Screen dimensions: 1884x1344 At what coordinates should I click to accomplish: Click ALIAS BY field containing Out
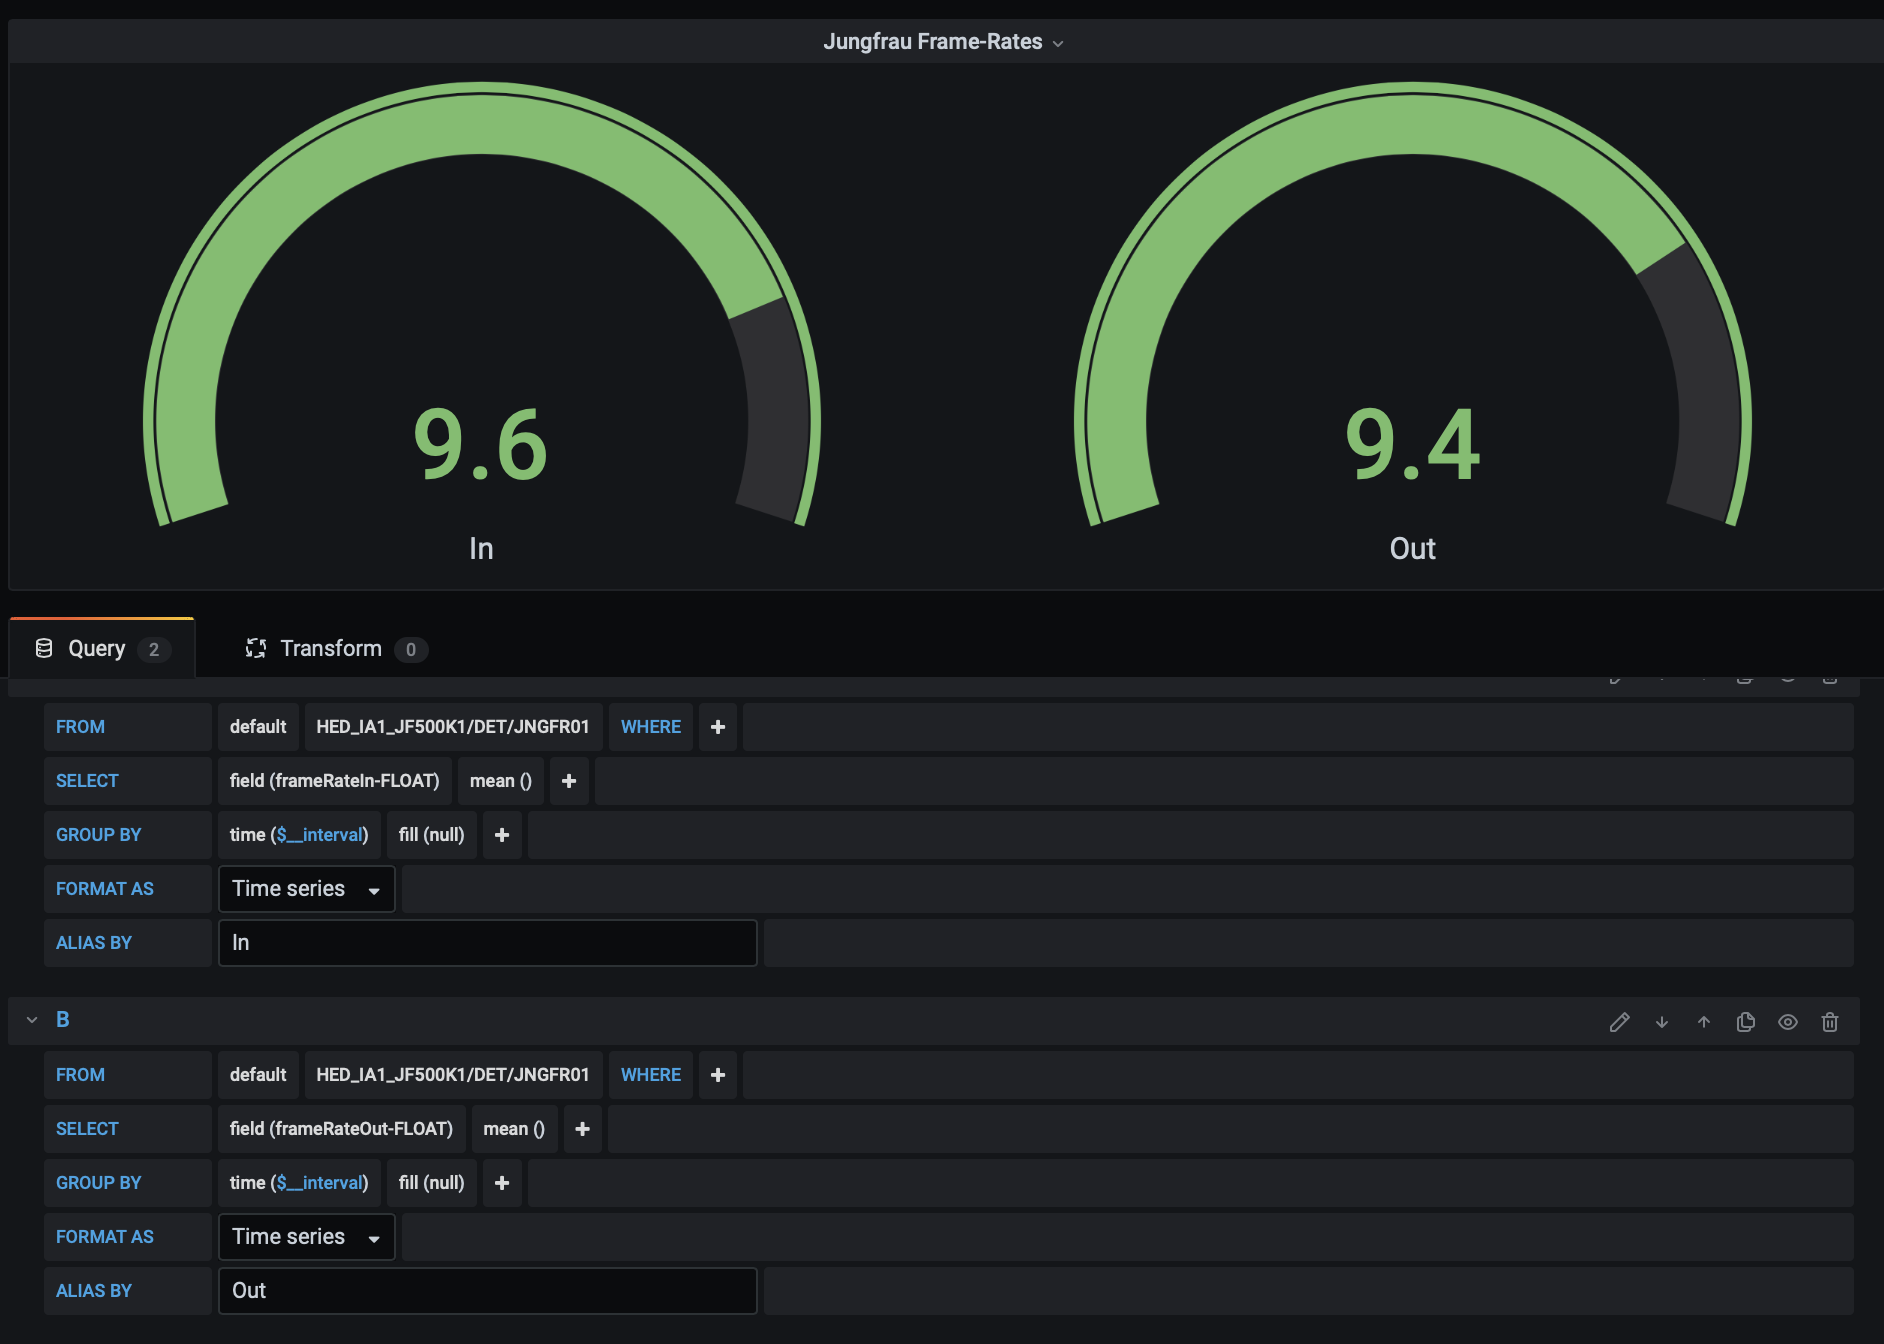click(488, 1291)
